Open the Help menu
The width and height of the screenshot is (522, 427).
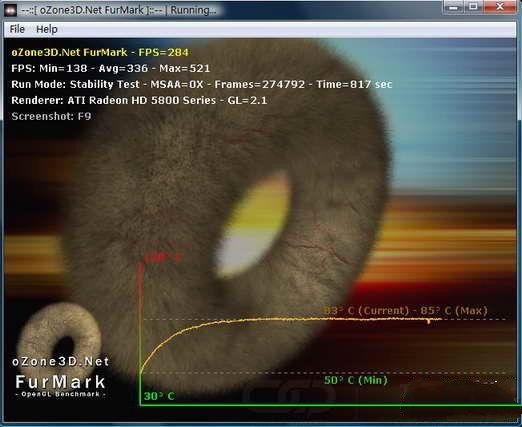click(47, 29)
